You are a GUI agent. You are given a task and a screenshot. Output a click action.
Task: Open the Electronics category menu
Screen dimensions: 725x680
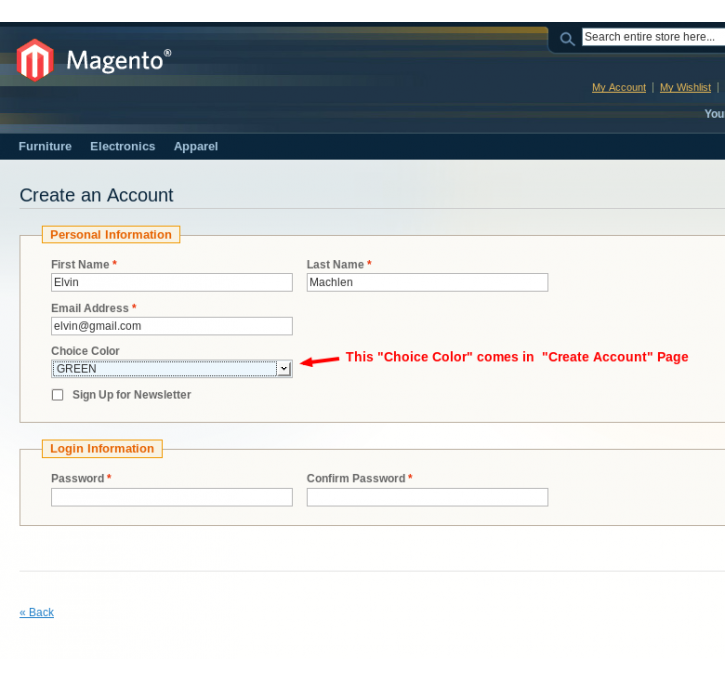coord(123,147)
